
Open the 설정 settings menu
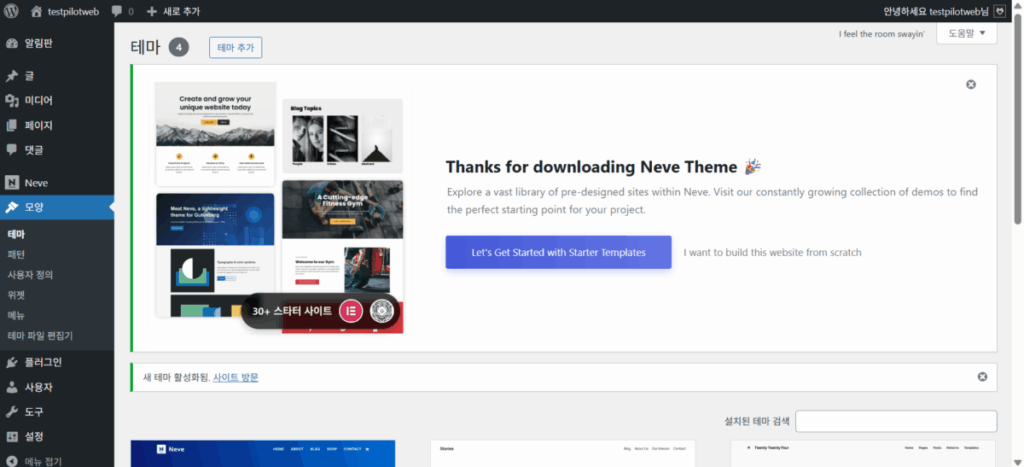pos(34,436)
